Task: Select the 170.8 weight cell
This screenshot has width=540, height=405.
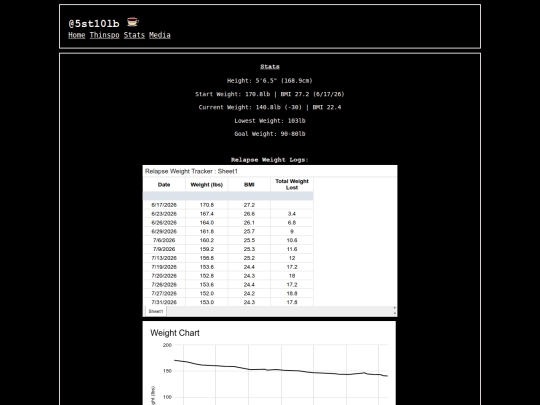Action: point(207,205)
